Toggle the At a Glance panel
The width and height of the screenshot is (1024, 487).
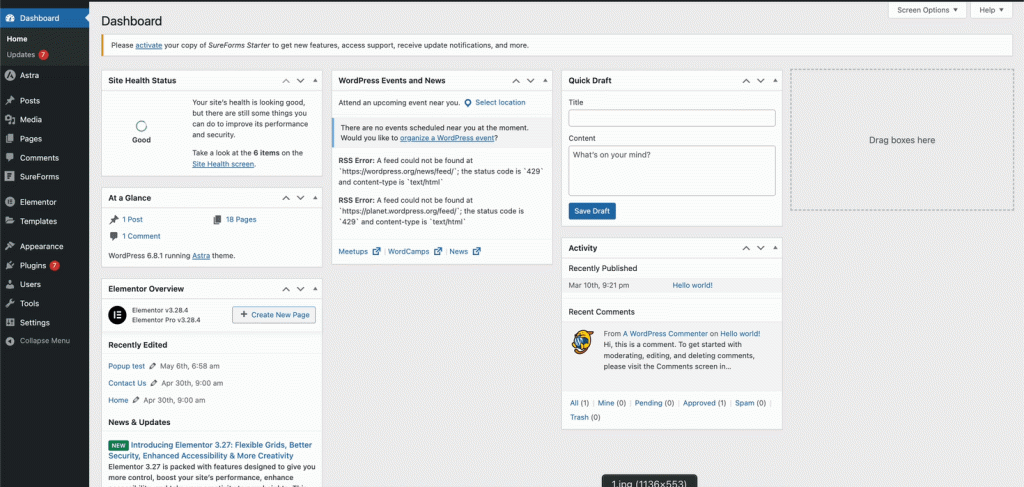pyautogui.click(x=315, y=198)
